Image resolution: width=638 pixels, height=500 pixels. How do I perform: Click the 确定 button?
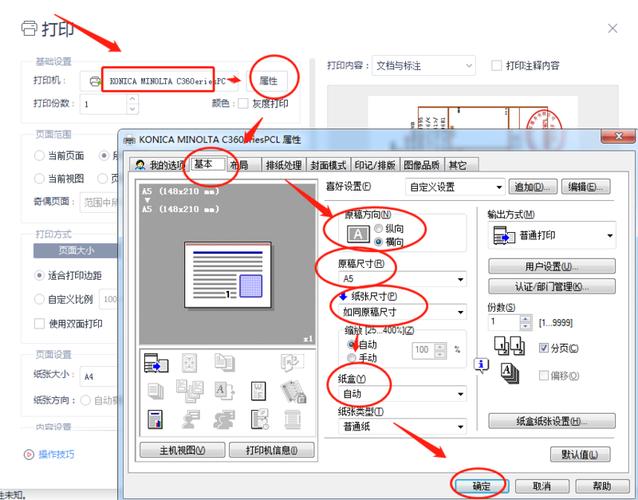481,486
